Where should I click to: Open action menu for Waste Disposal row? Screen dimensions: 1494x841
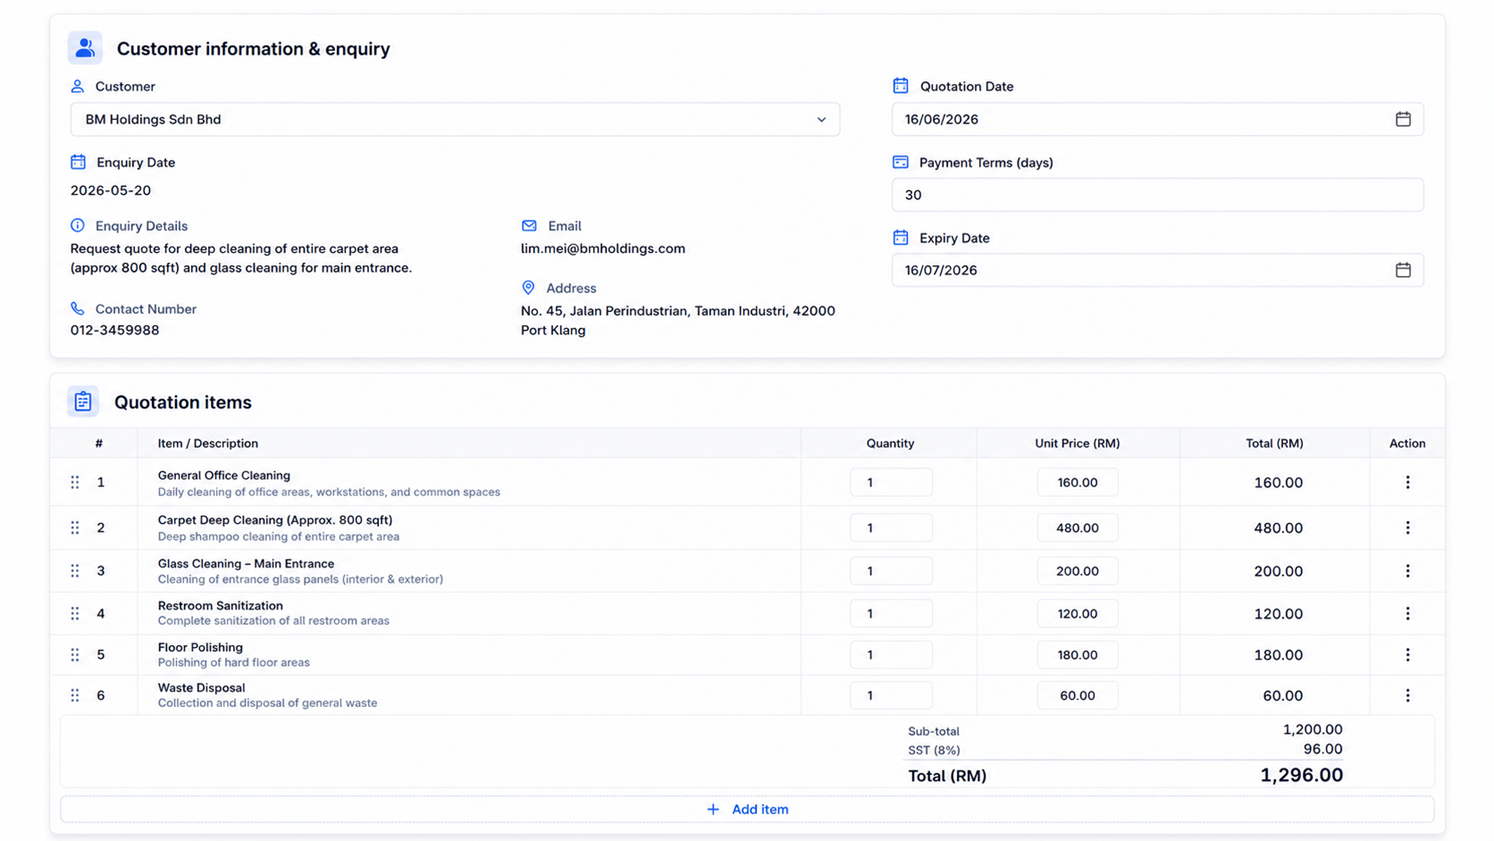pos(1407,695)
